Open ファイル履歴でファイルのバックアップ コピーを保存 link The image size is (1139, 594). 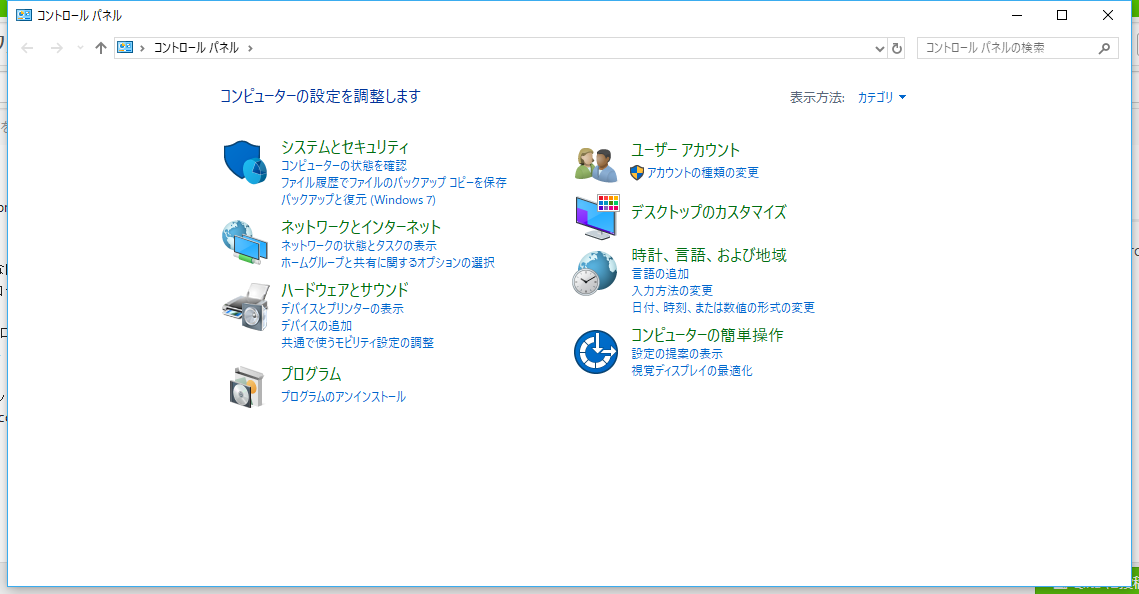pos(394,183)
